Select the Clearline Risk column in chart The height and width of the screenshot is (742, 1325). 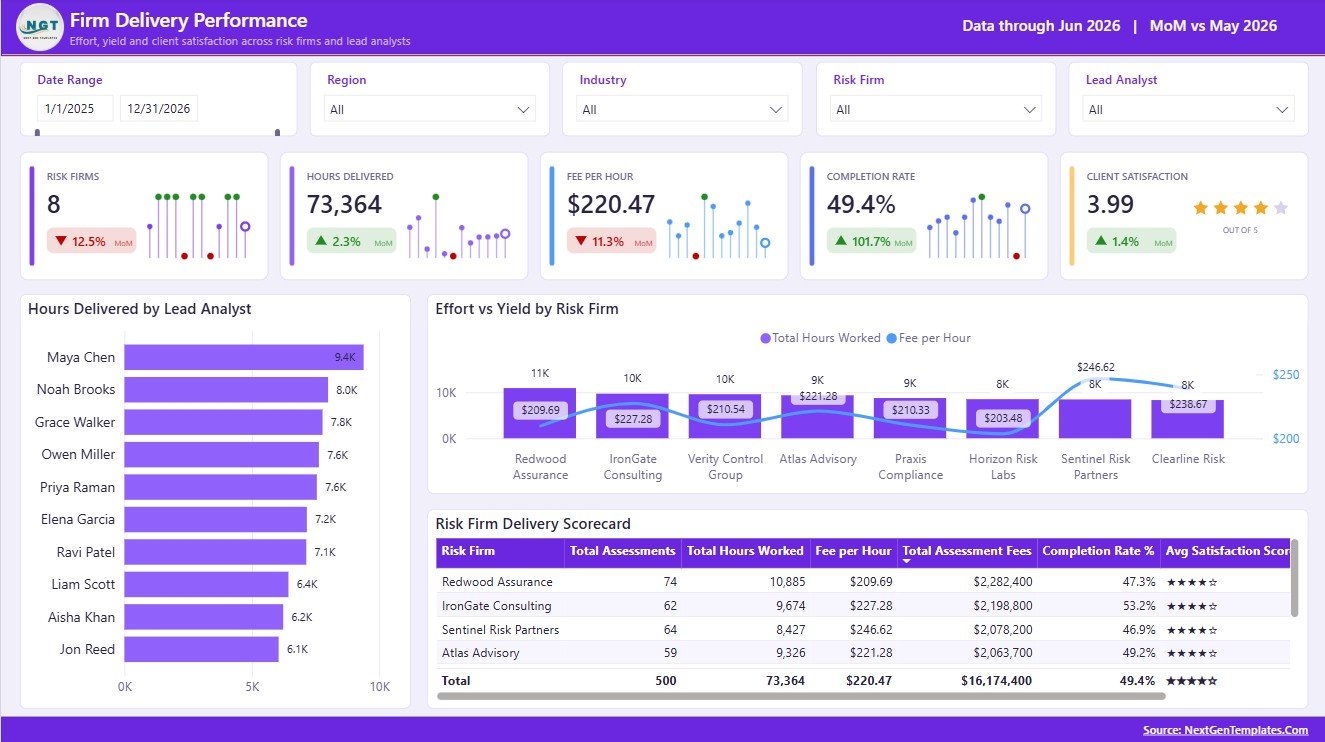pos(1187,419)
